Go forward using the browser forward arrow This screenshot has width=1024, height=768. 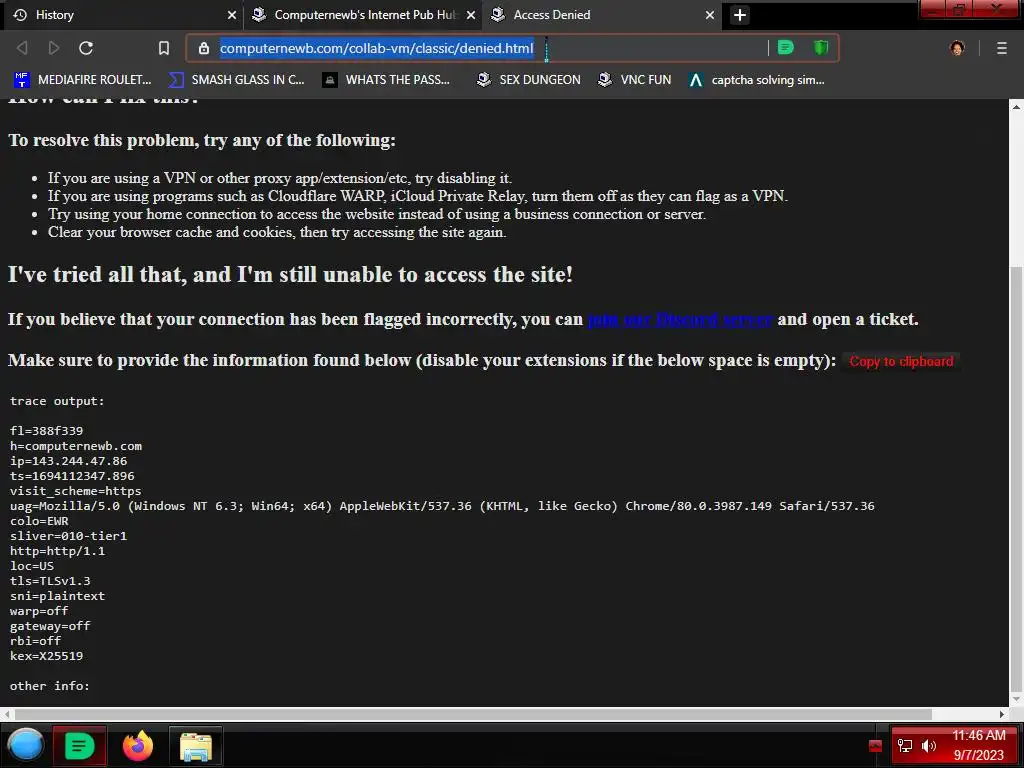[x=54, y=48]
